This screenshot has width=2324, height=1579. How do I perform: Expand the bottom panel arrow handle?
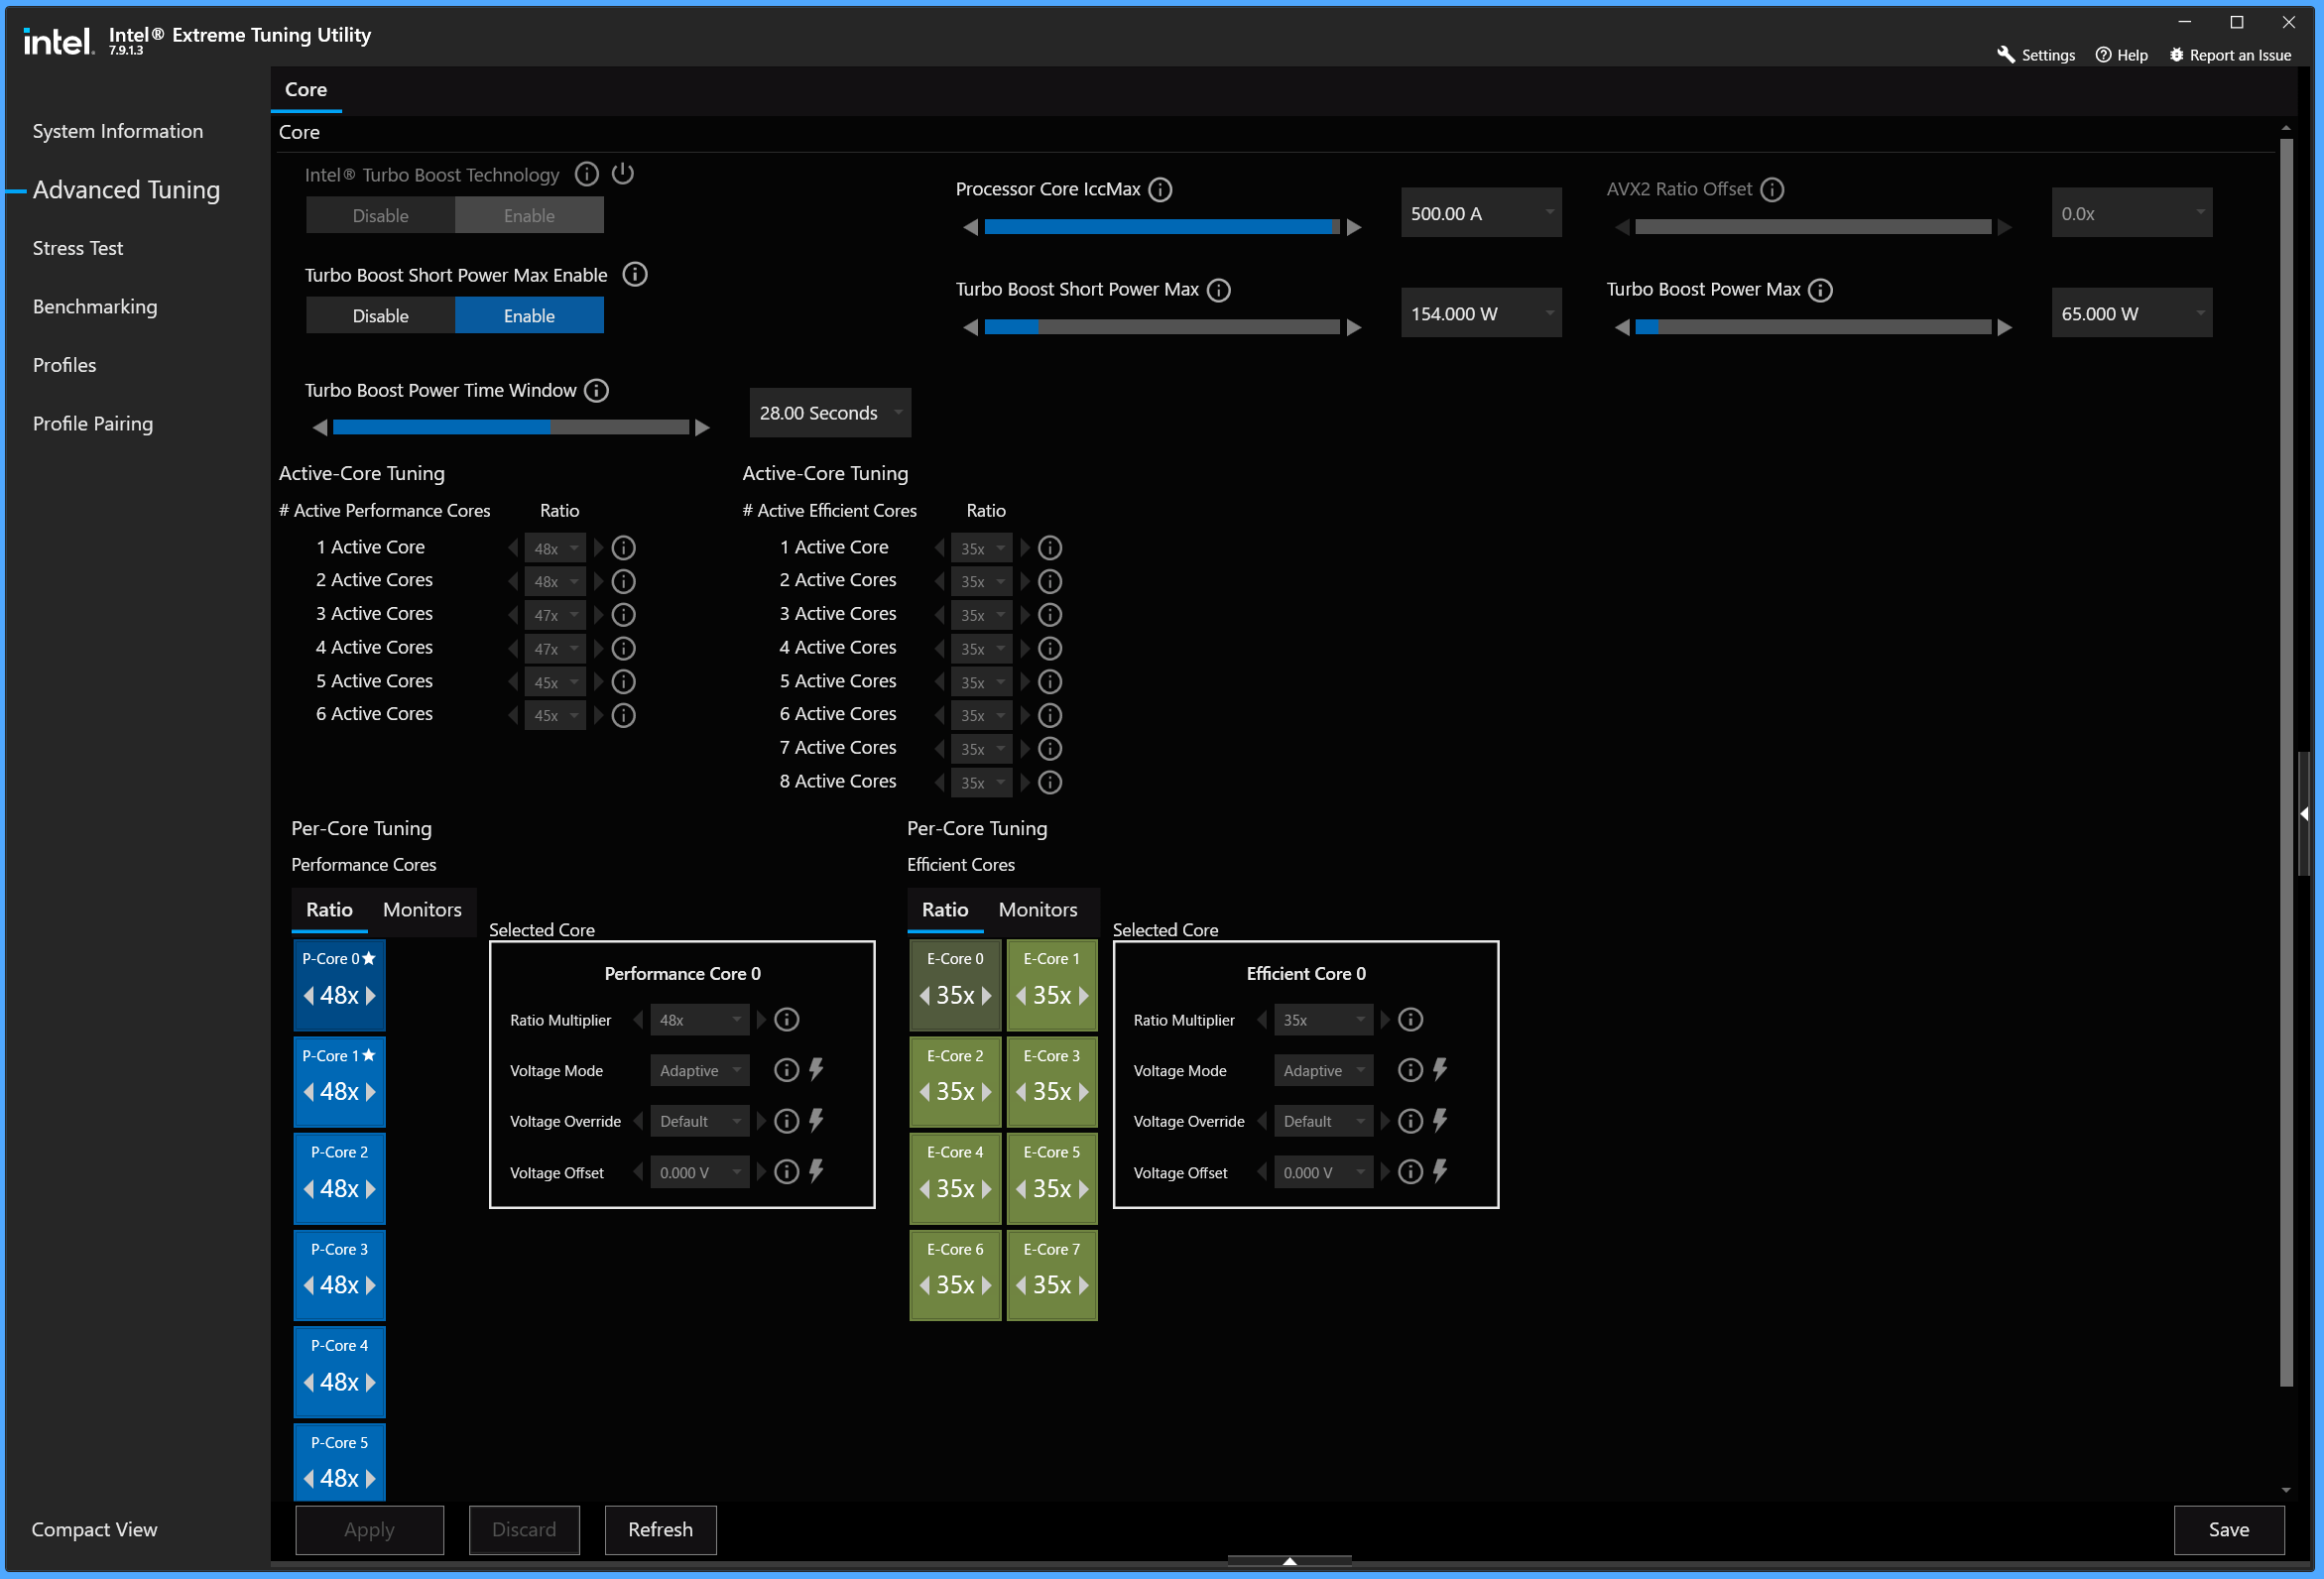point(1290,1561)
